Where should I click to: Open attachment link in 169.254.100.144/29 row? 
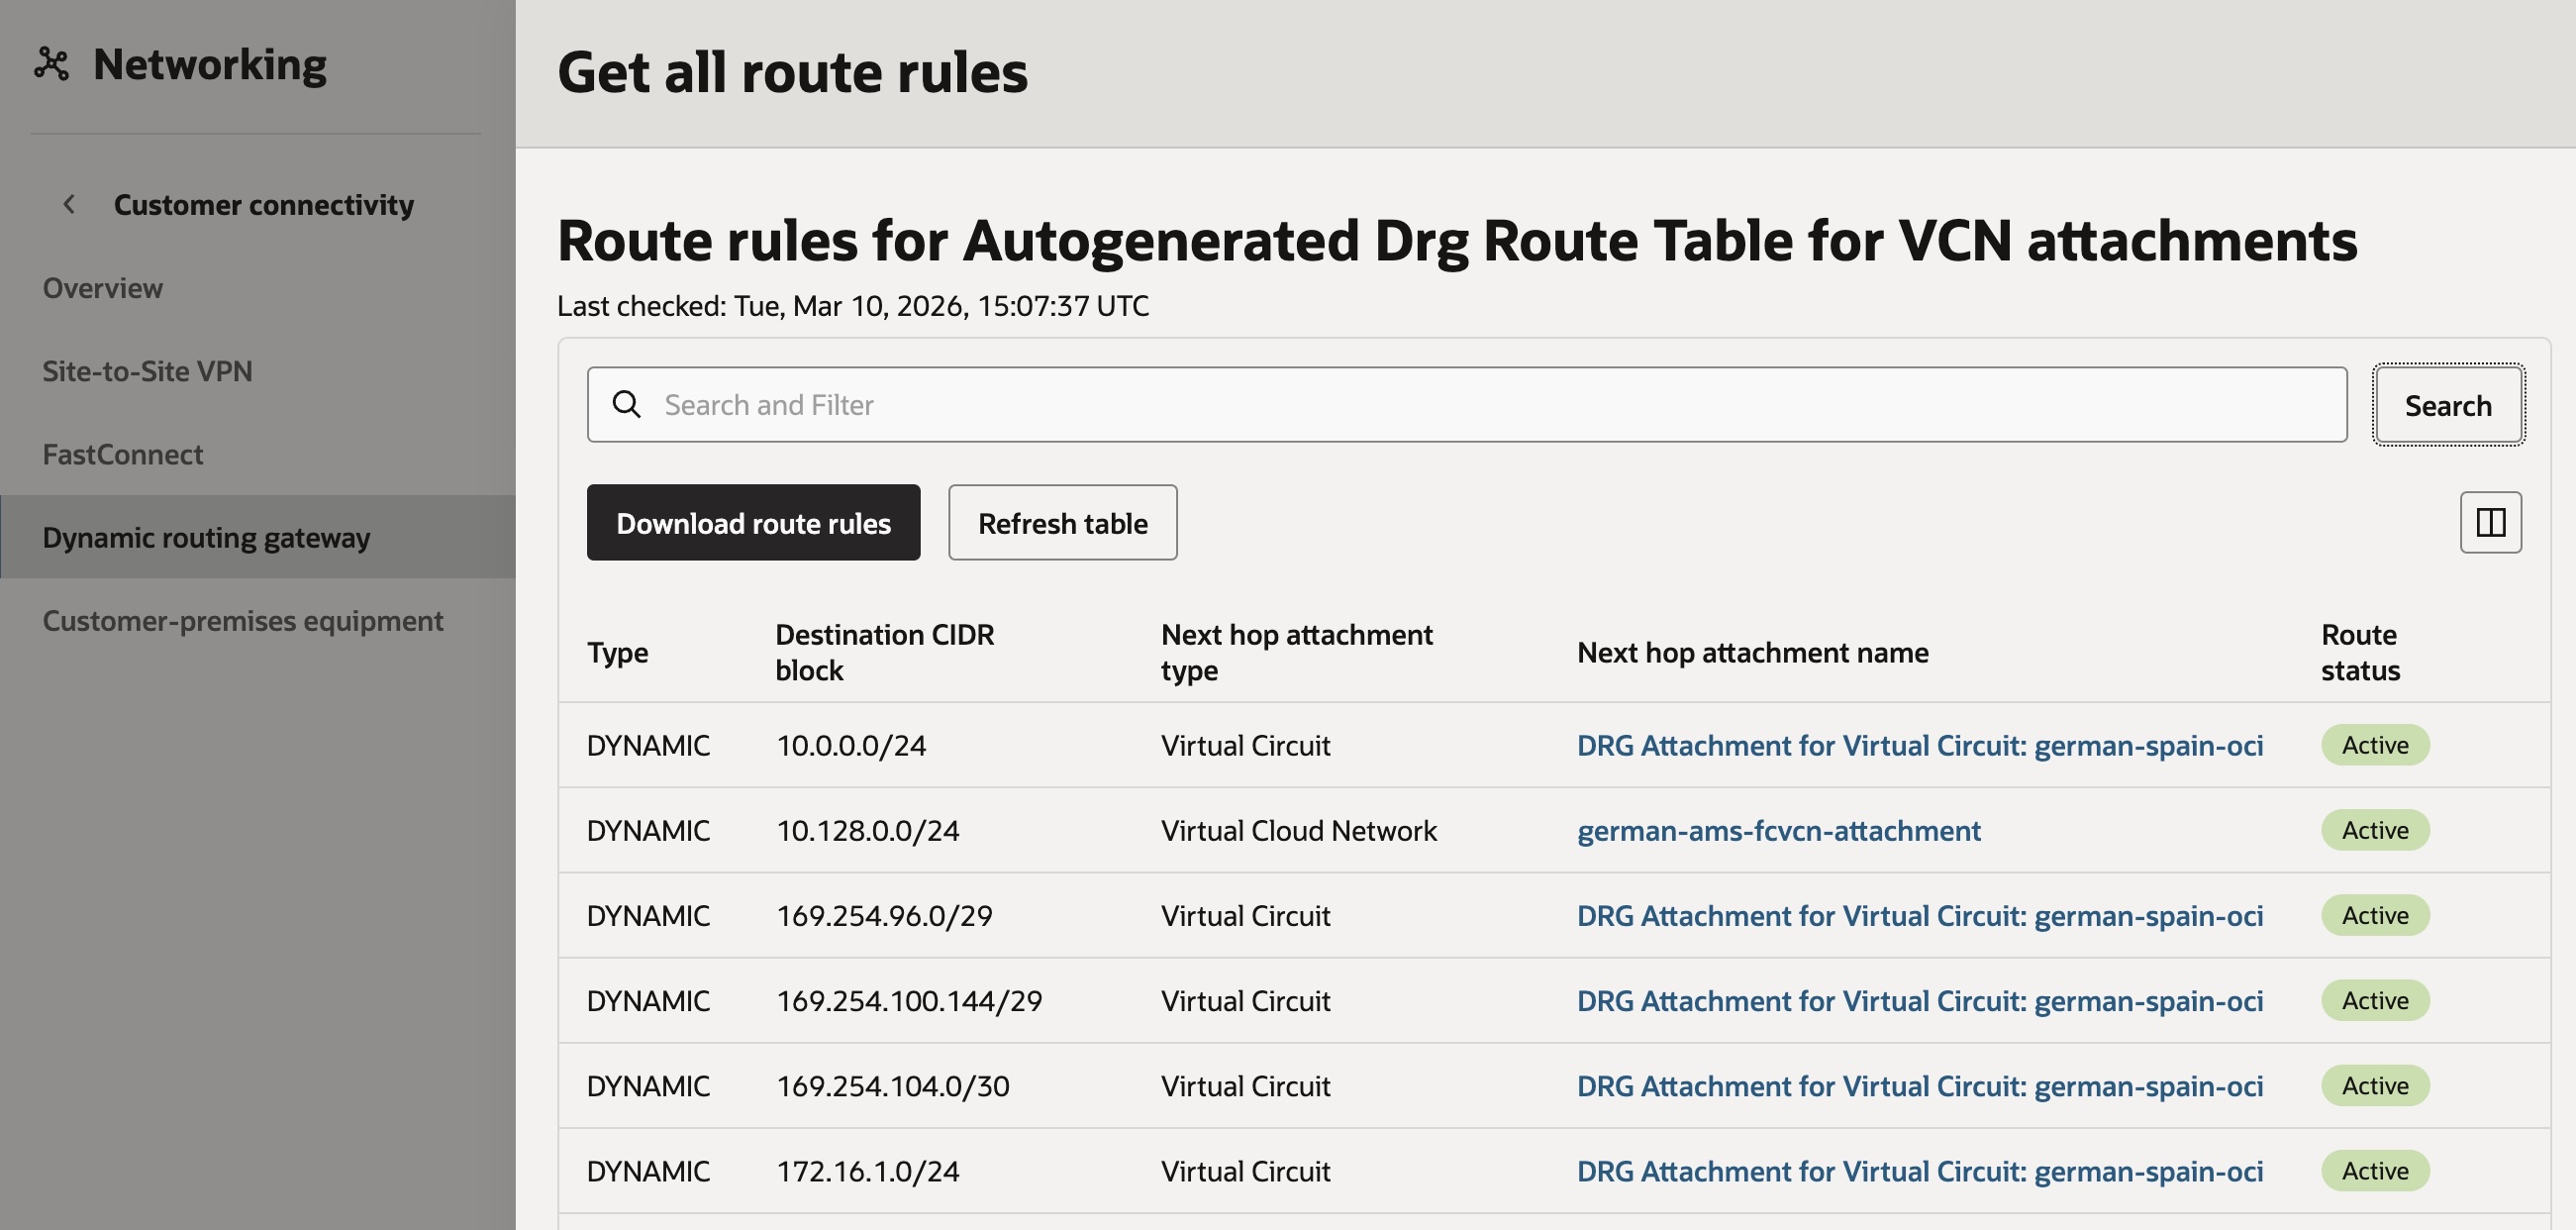(x=1920, y=1000)
